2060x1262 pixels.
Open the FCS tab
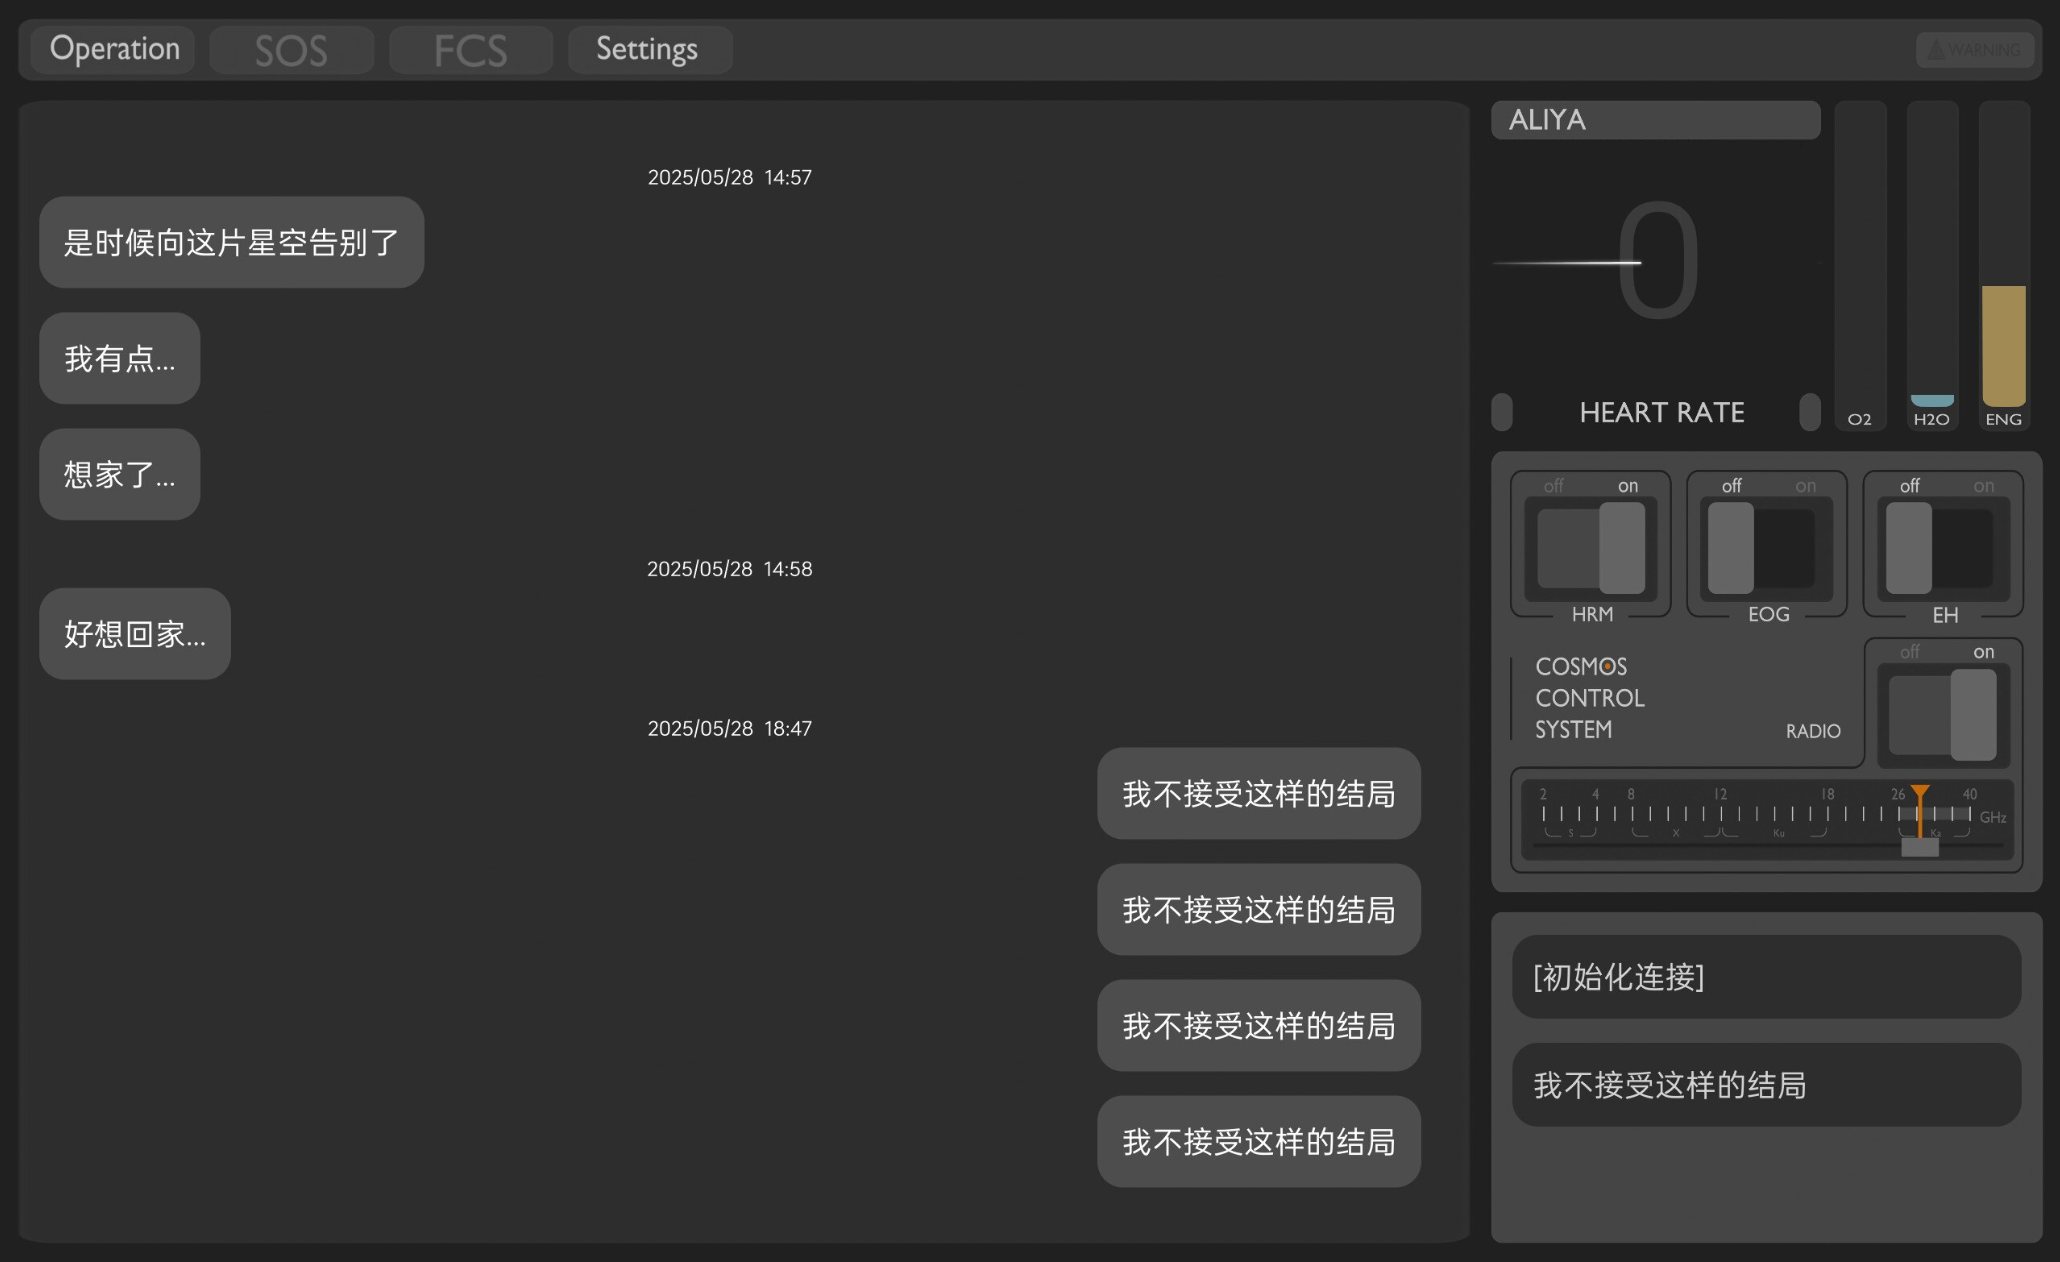point(470,49)
